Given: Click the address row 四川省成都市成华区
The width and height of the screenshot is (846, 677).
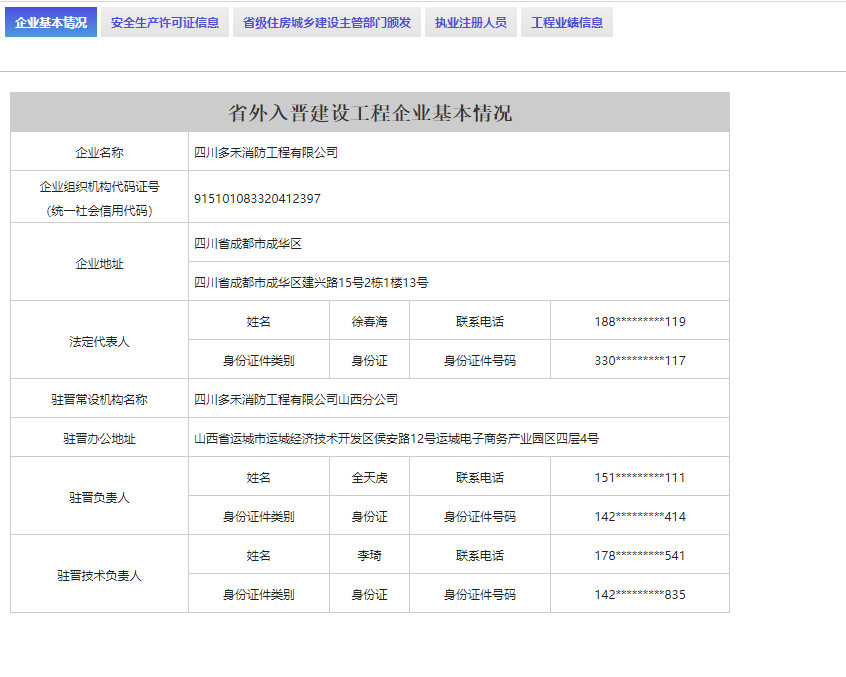Looking at the screenshot, I should point(248,243).
